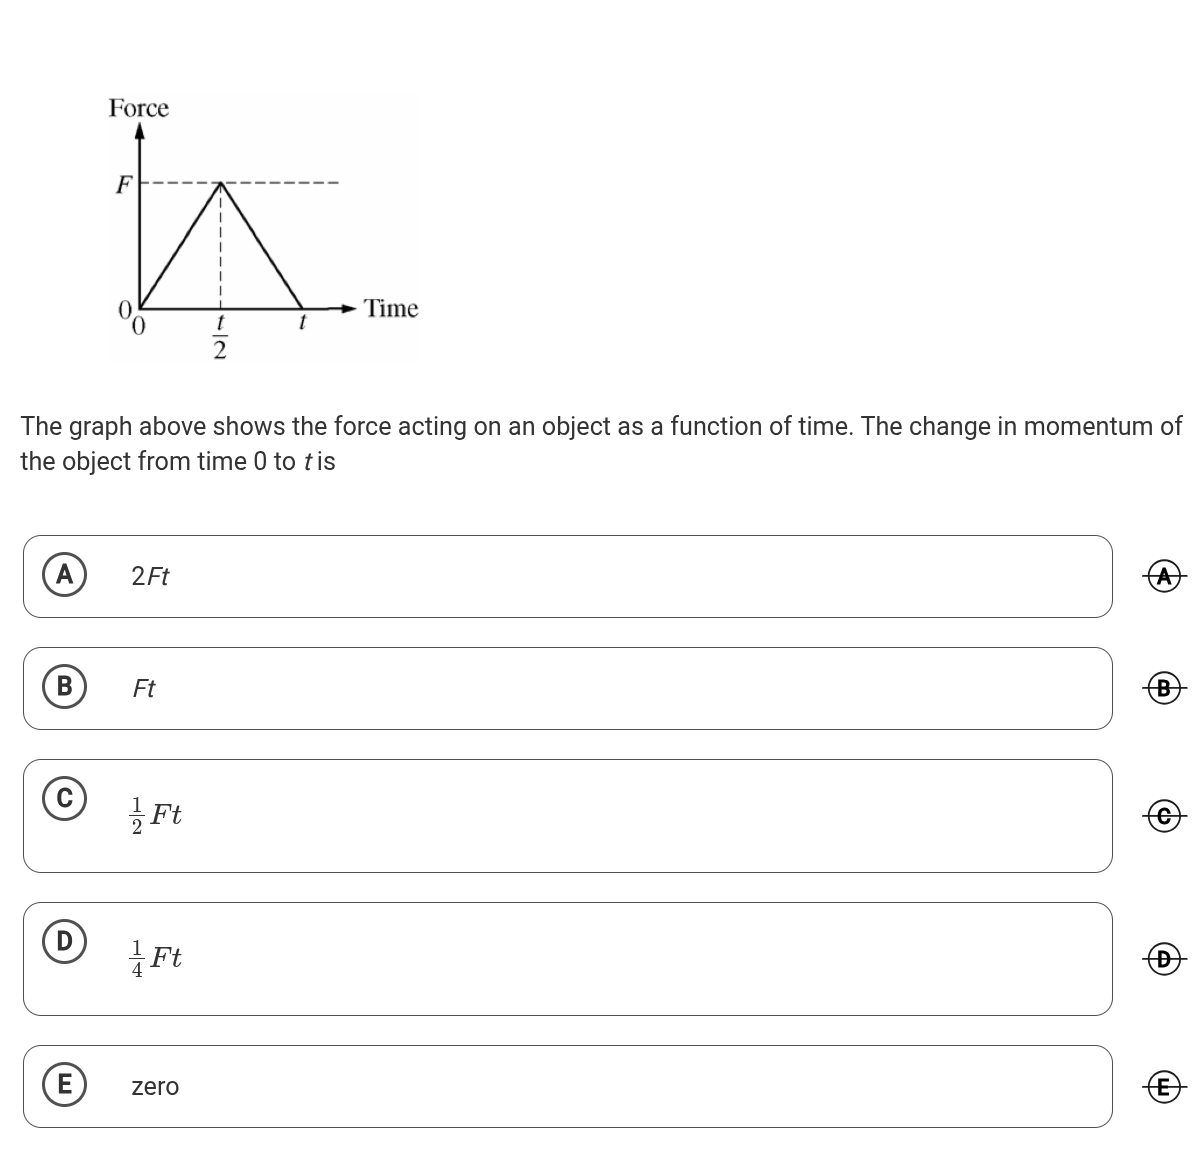Click the "Force" axis label on graph

pyautogui.click(x=139, y=108)
